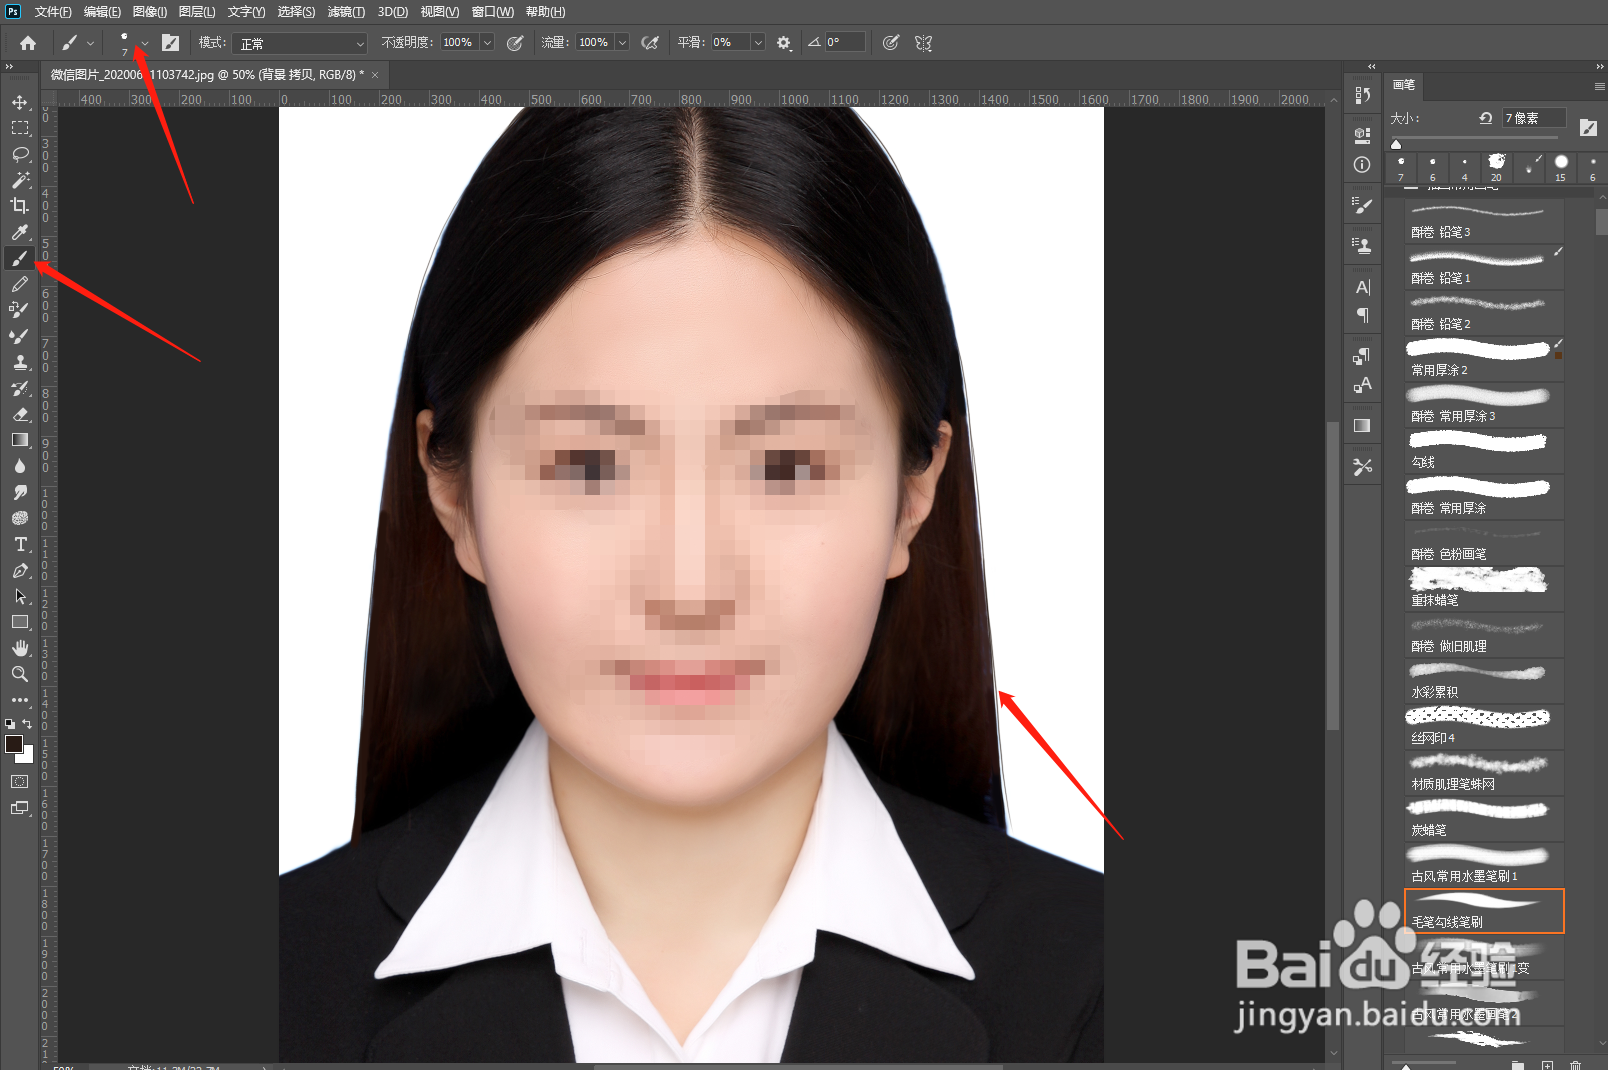Open the Paragraph panel icon

[x=1362, y=315]
